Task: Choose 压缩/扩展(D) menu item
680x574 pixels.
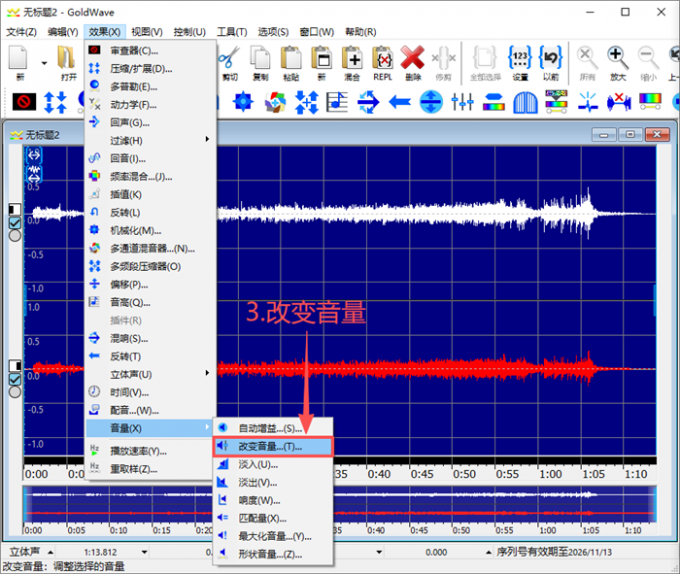Action: click(150, 68)
